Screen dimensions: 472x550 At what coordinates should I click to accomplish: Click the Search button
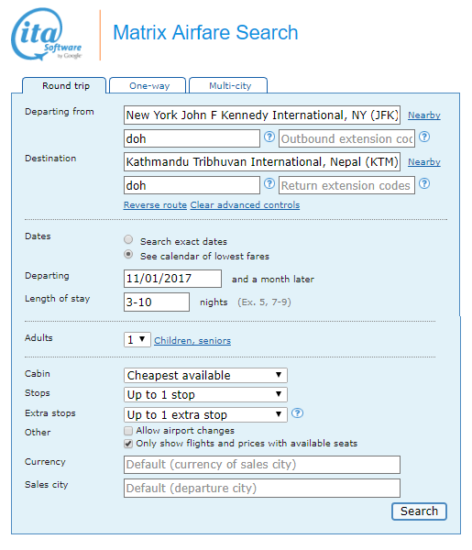(x=419, y=511)
